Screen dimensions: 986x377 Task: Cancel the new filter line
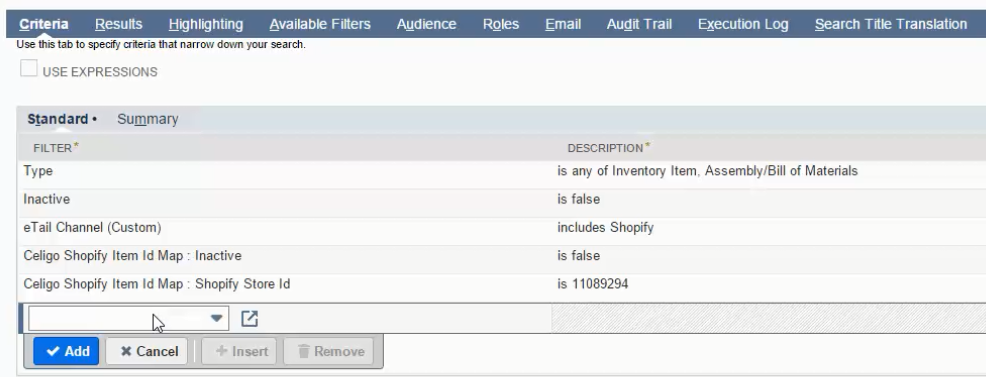coord(147,351)
